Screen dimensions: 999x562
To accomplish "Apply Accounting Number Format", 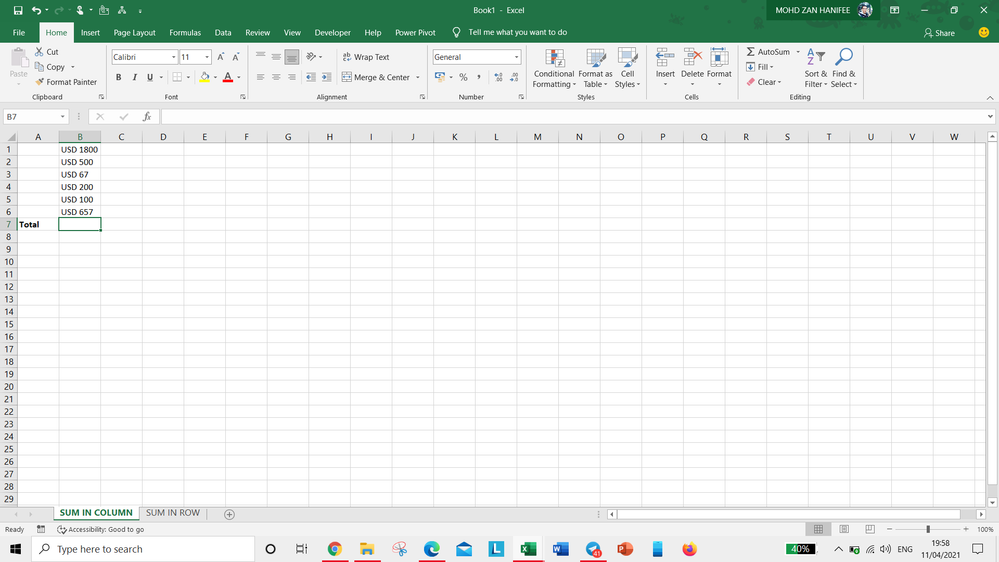I will [440, 77].
